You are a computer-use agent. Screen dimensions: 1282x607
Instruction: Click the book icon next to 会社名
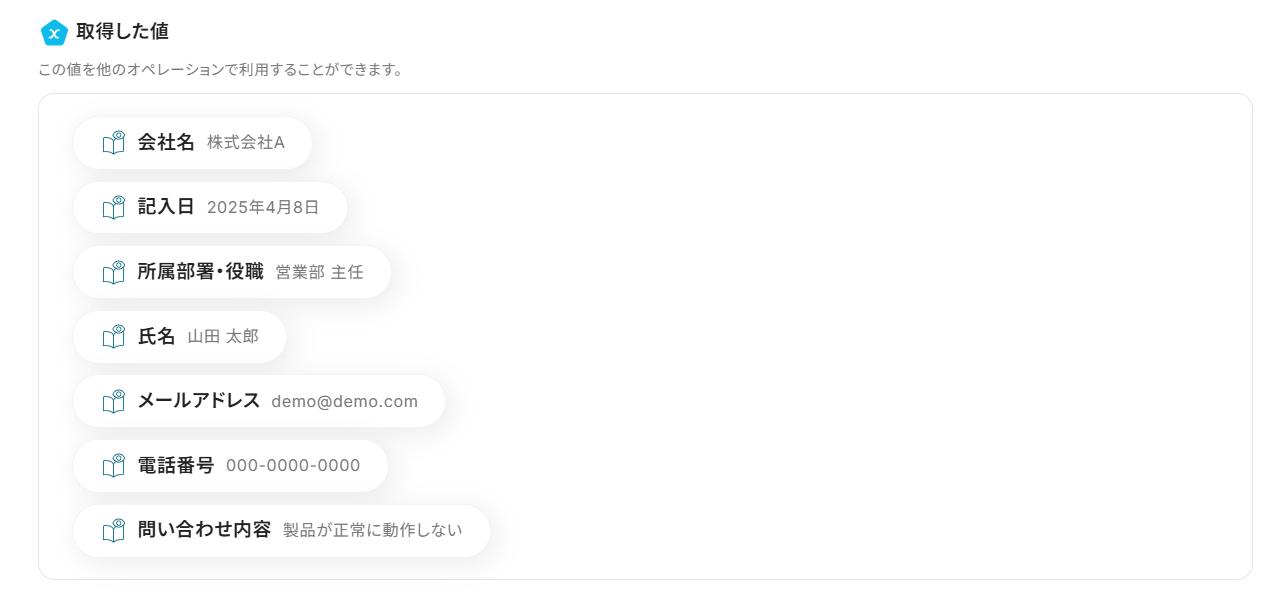tap(114, 142)
